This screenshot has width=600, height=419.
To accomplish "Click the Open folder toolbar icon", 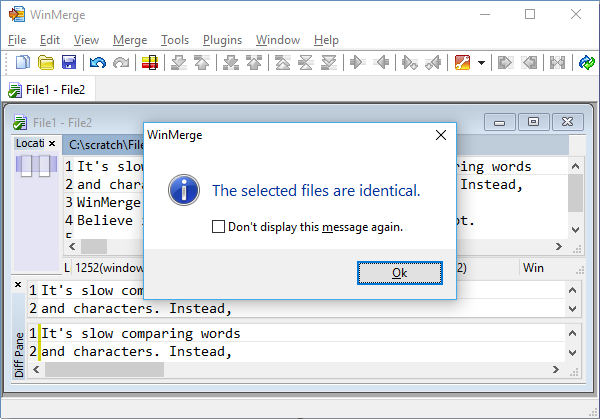I will 46,63.
